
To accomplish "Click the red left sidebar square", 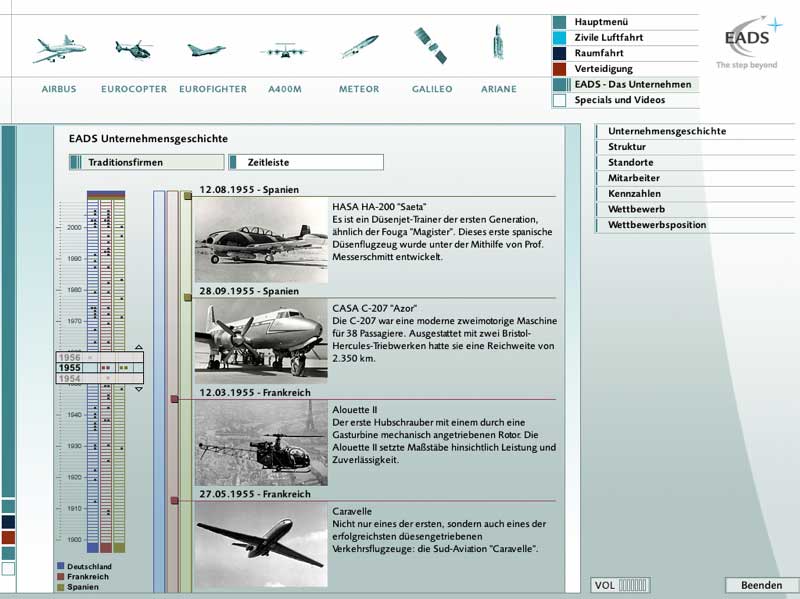I will pos(8,537).
